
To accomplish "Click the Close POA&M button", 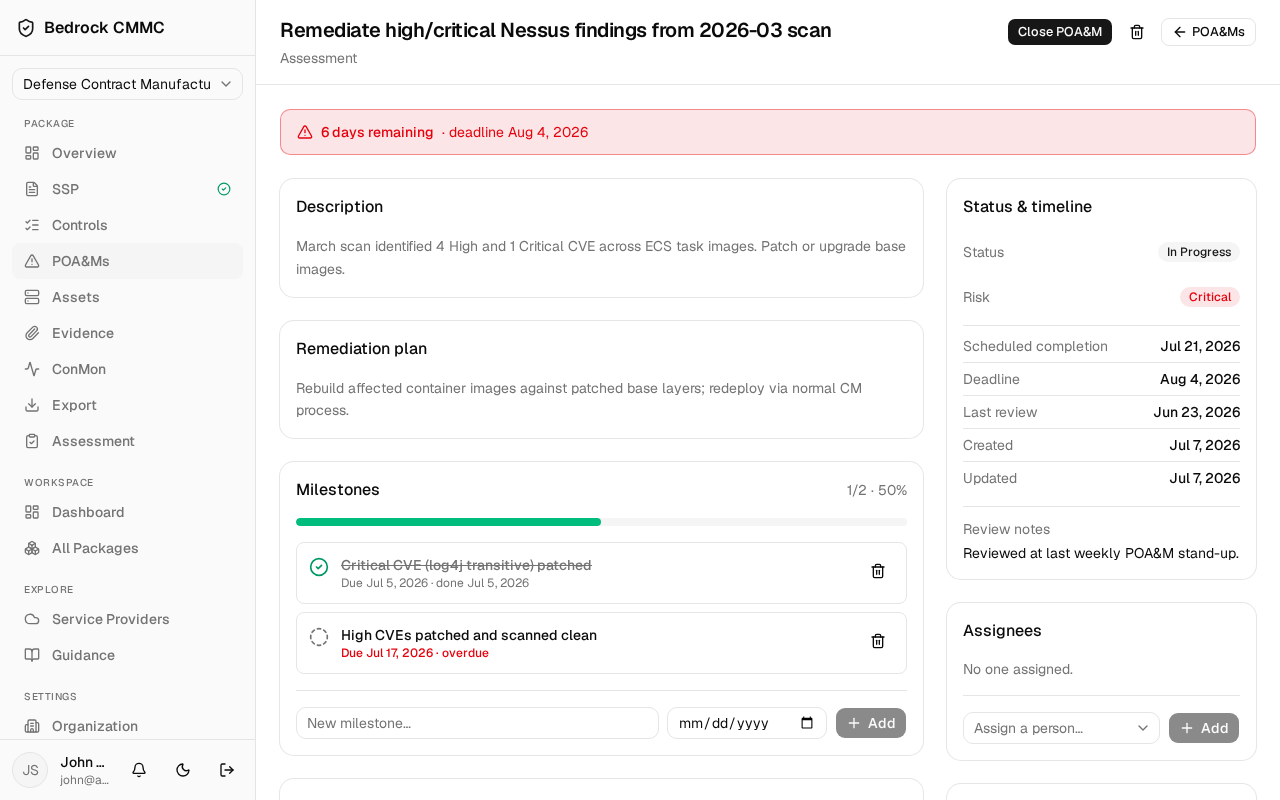I will [1060, 32].
